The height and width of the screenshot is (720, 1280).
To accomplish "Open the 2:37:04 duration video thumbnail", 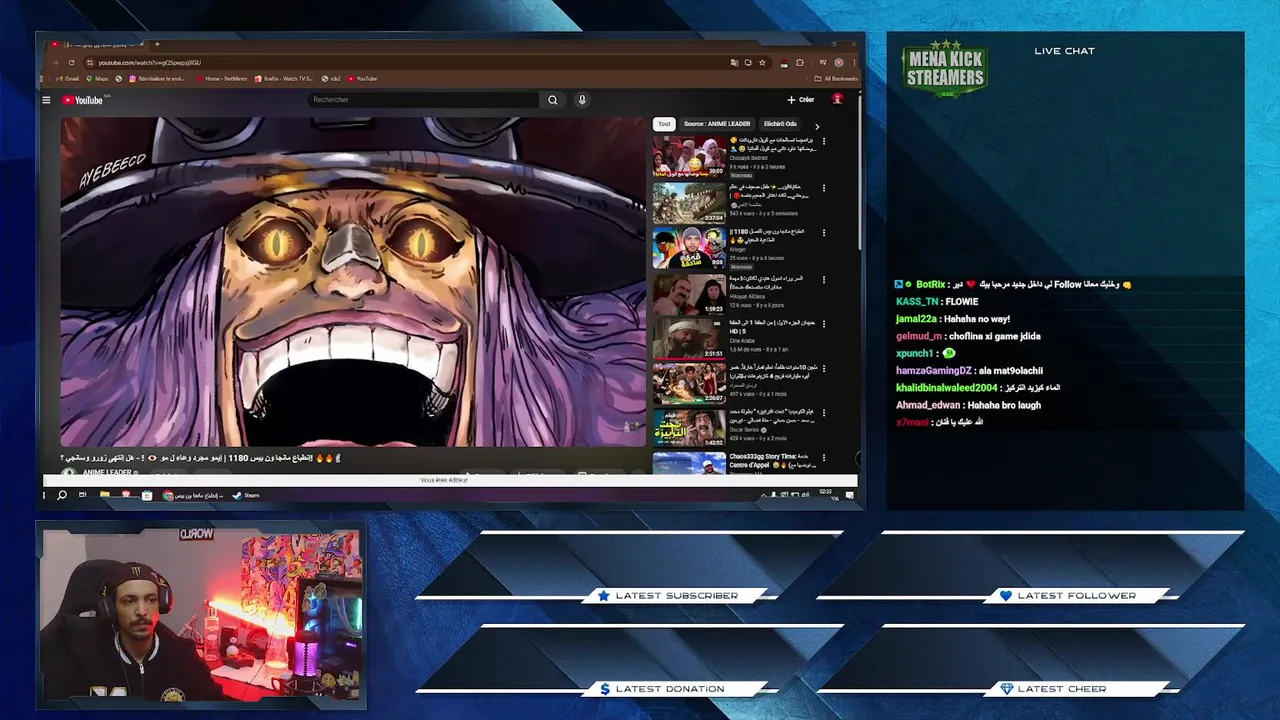I will coord(689,203).
